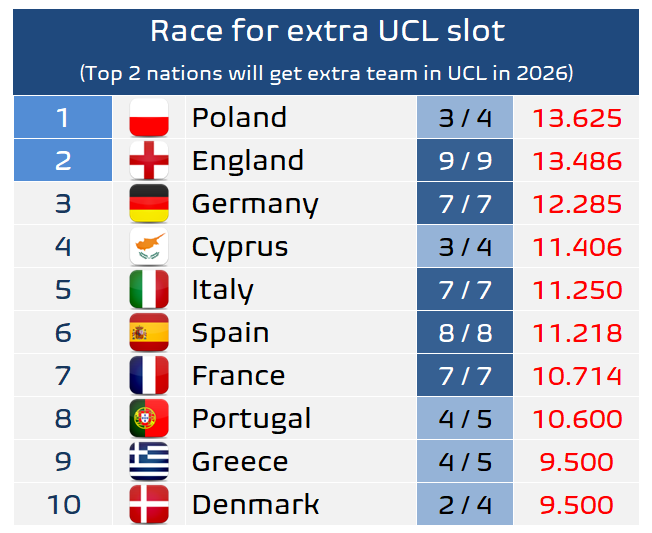Click the Spain flag icon
This screenshot has height=533, width=652.
pos(149,333)
